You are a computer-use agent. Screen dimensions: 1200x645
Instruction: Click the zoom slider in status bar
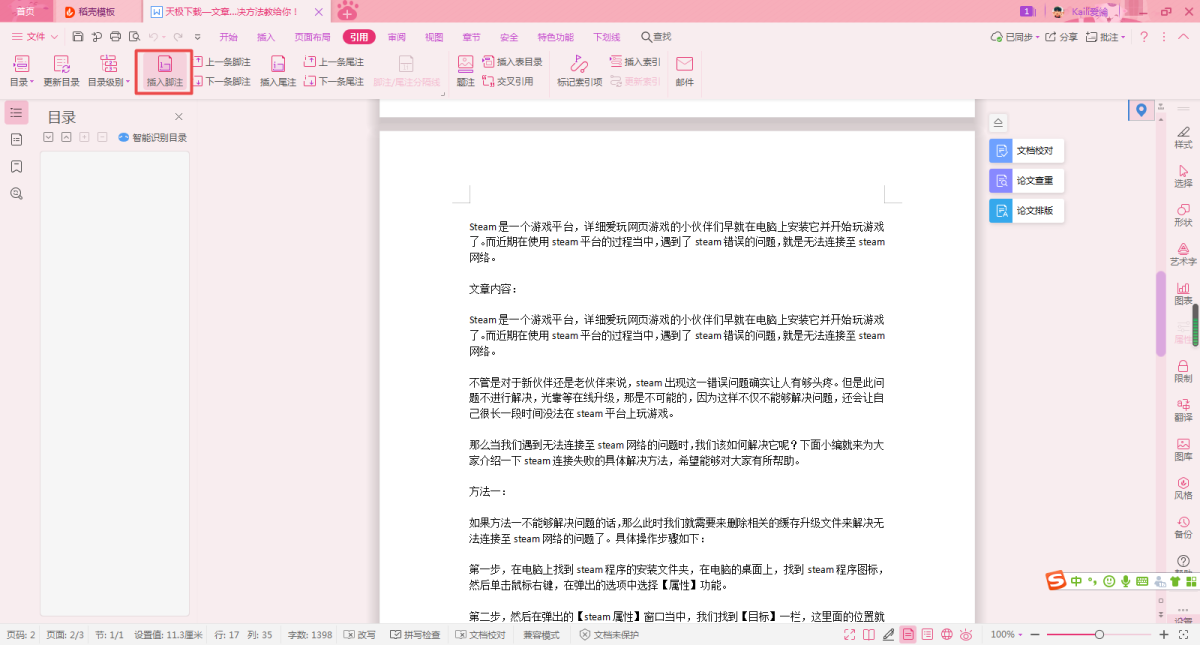(x=1099, y=635)
